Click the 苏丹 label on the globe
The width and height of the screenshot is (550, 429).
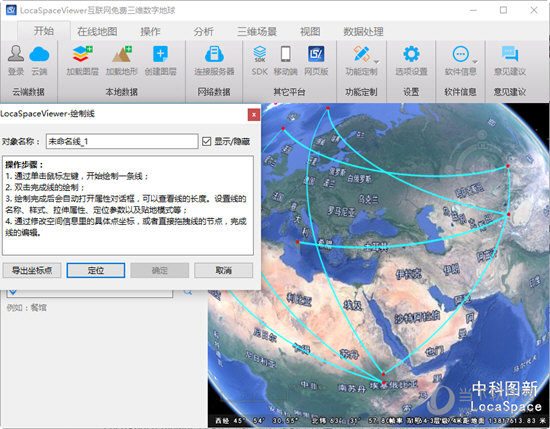click(349, 354)
